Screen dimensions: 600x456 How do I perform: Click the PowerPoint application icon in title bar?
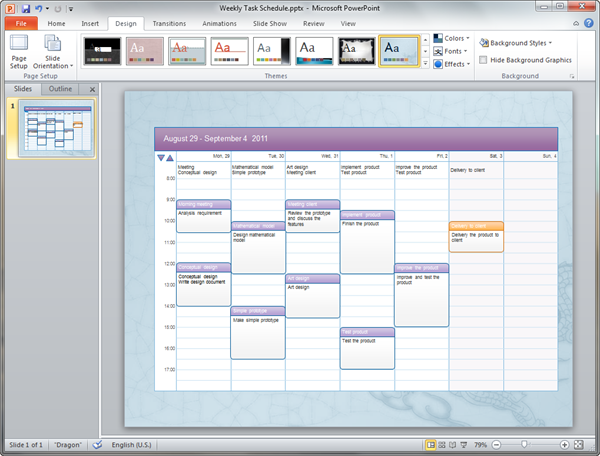[10, 8]
